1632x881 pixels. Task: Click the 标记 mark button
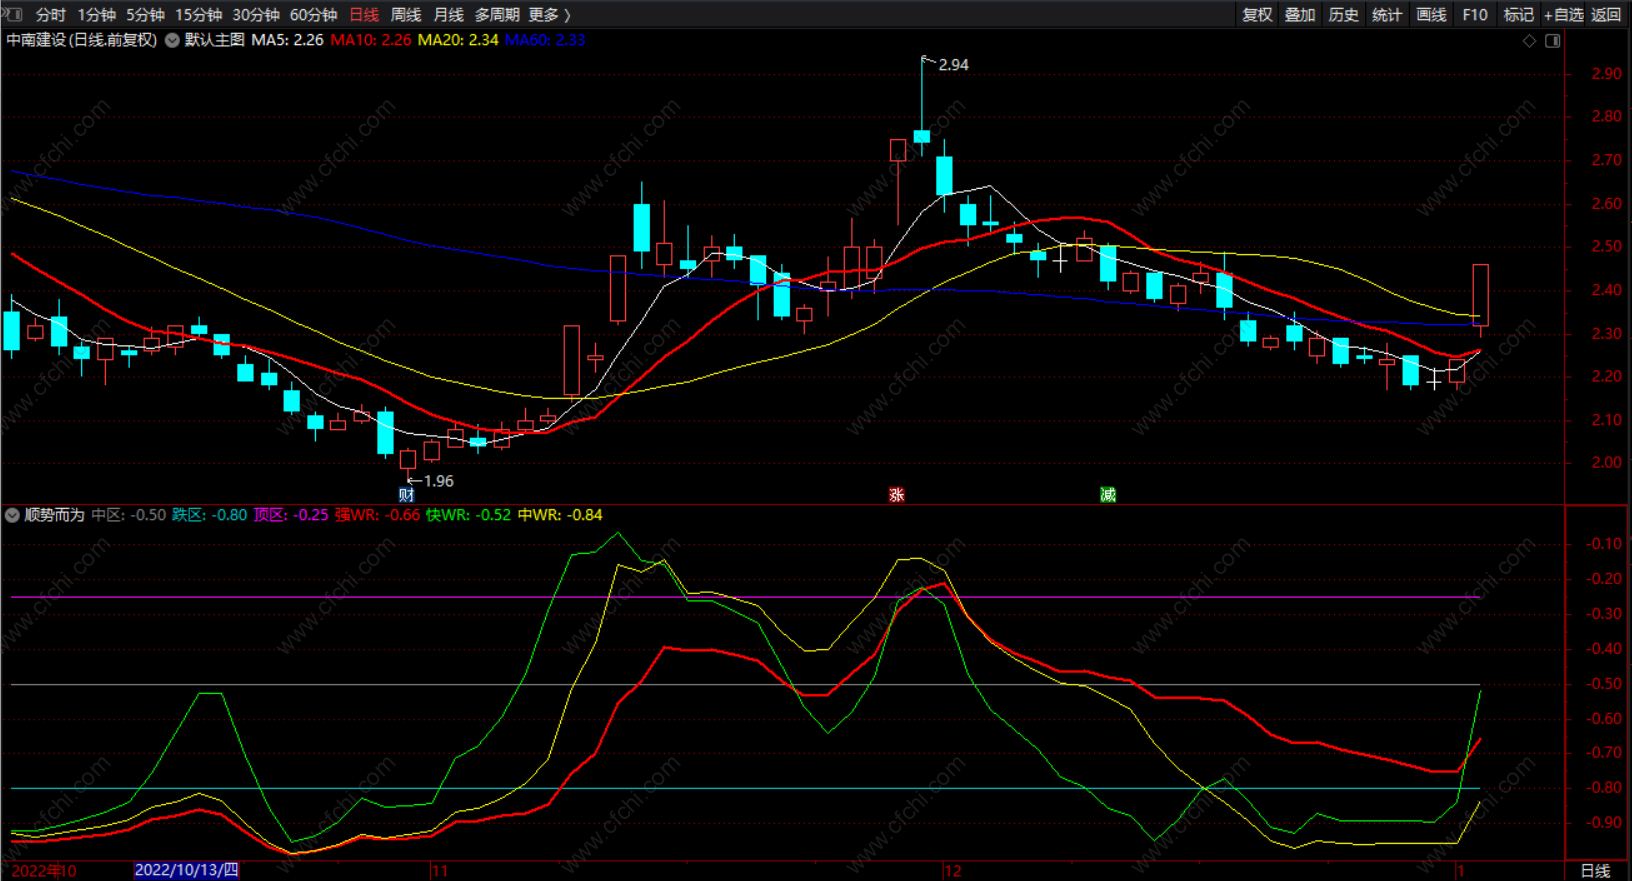[1518, 15]
